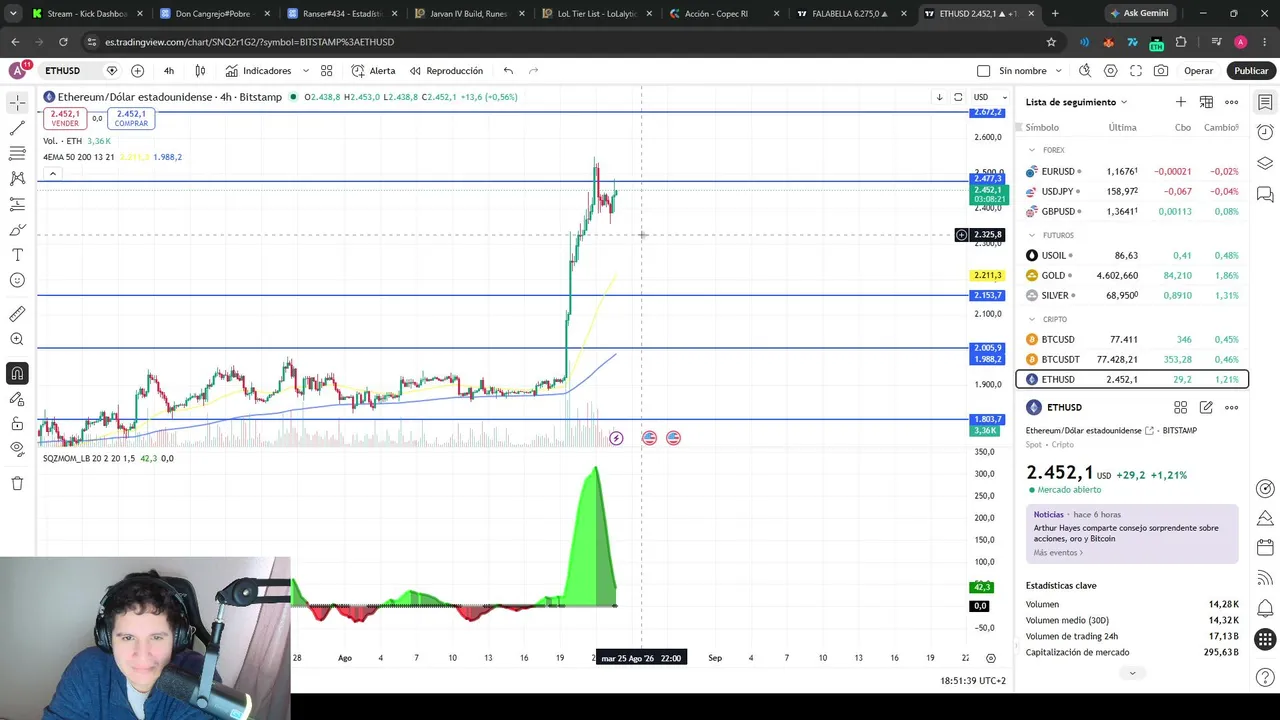This screenshot has width=1280, height=720.
Task: Toggle hide all drawings eye
Action: pyautogui.click(x=17, y=449)
